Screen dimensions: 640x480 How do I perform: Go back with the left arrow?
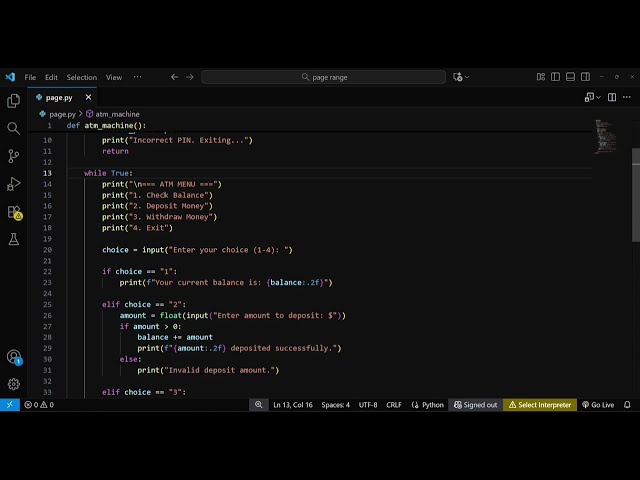pos(174,77)
